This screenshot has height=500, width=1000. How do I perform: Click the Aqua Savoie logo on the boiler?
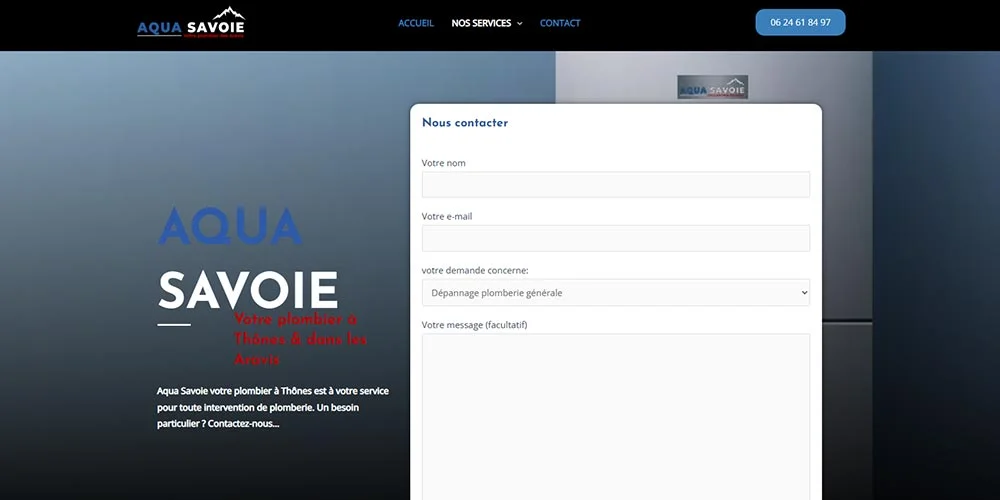coord(712,88)
